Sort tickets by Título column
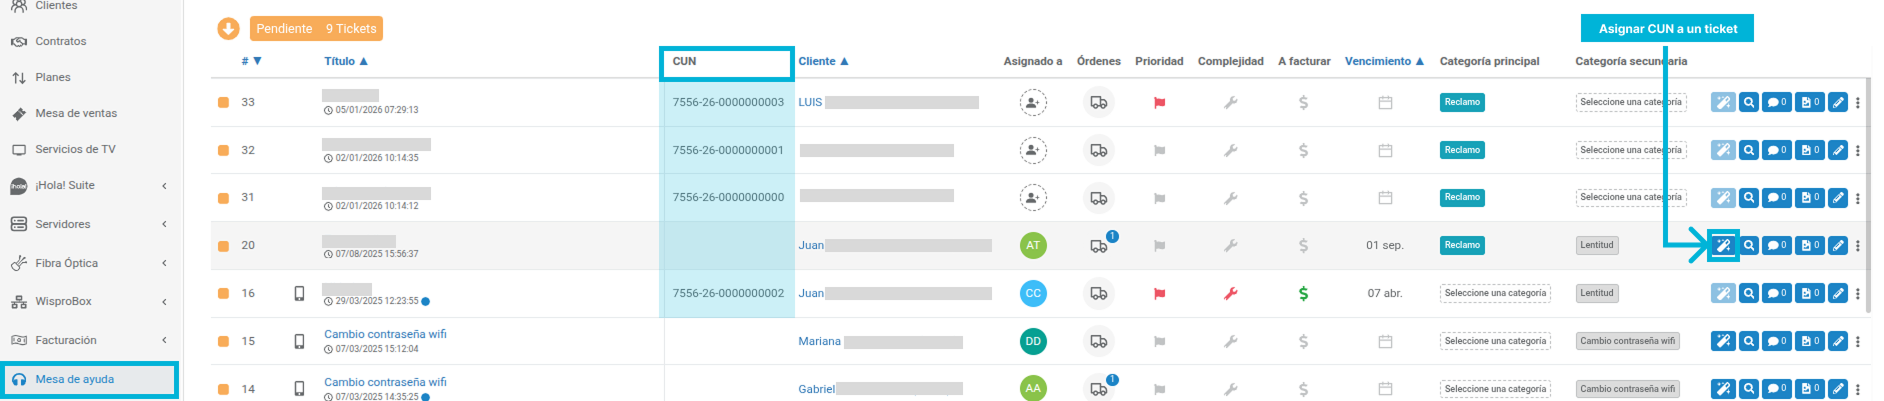The width and height of the screenshot is (1884, 401). click(x=346, y=61)
